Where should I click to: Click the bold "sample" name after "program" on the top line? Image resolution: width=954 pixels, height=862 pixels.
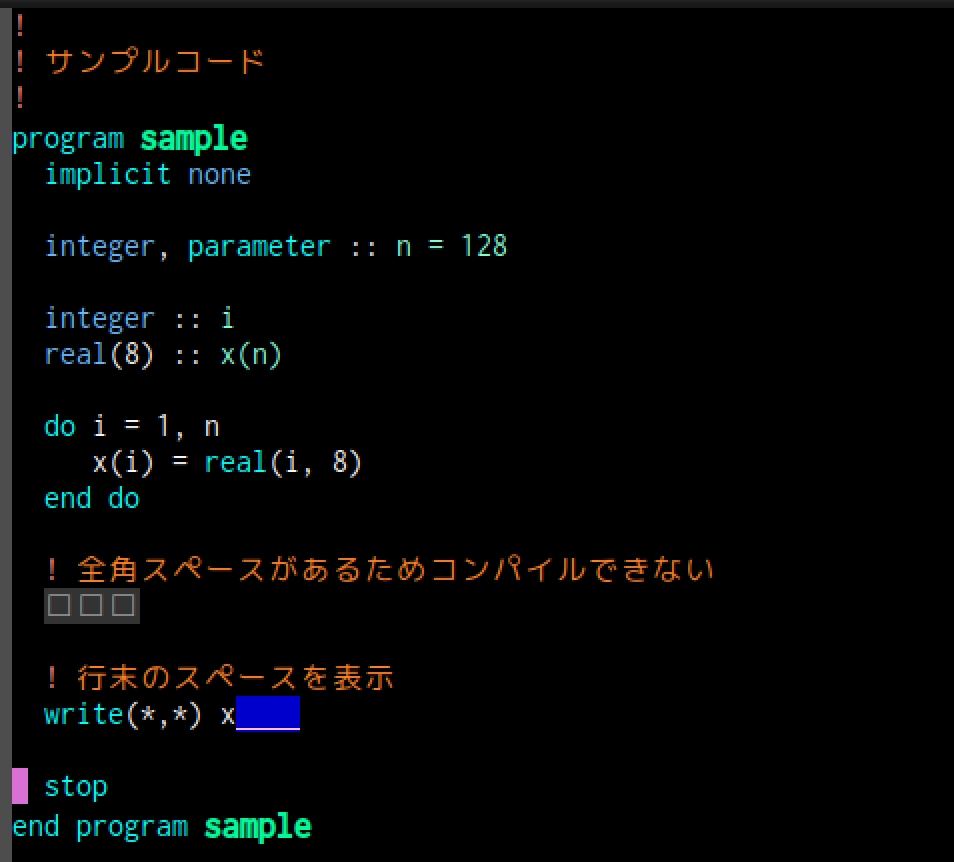(x=193, y=138)
